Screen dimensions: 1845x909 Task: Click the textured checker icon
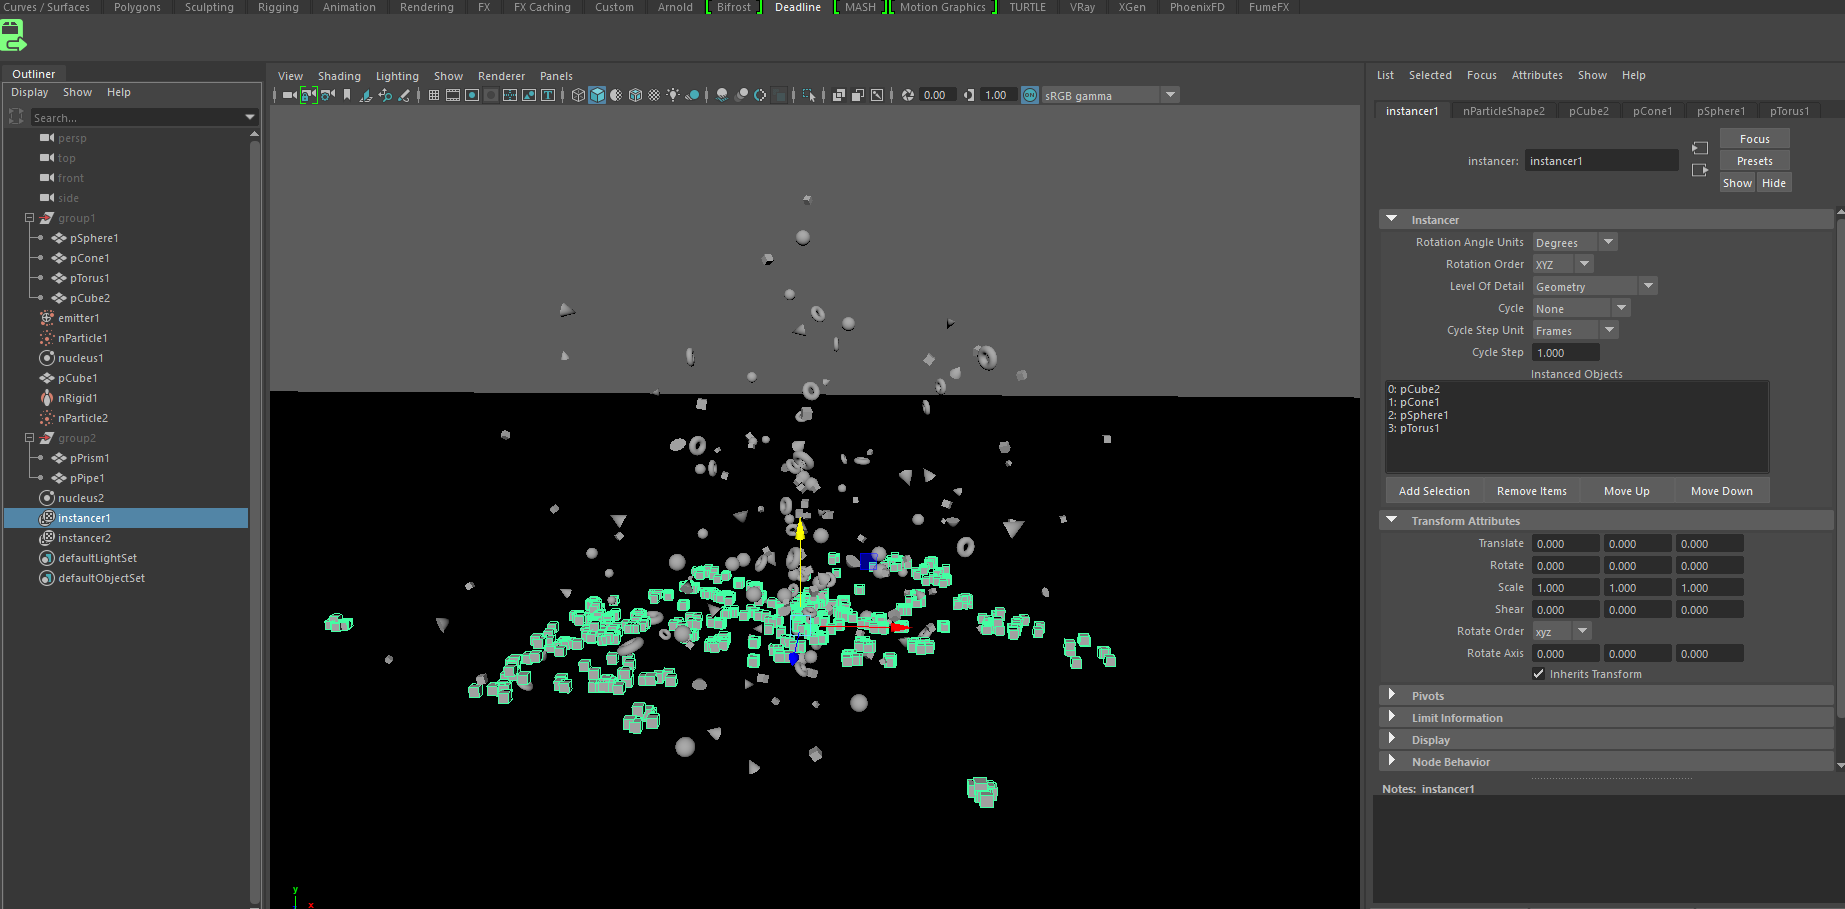[654, 95]
